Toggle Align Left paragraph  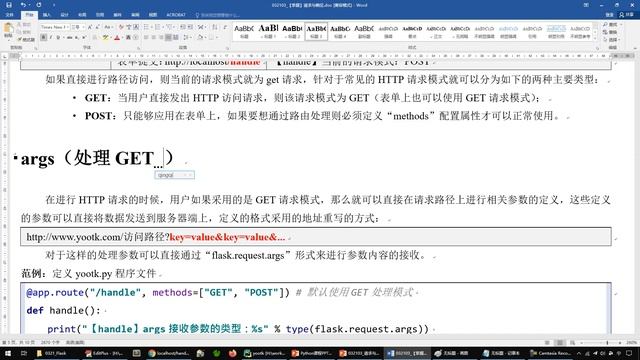tap(146, 37)
